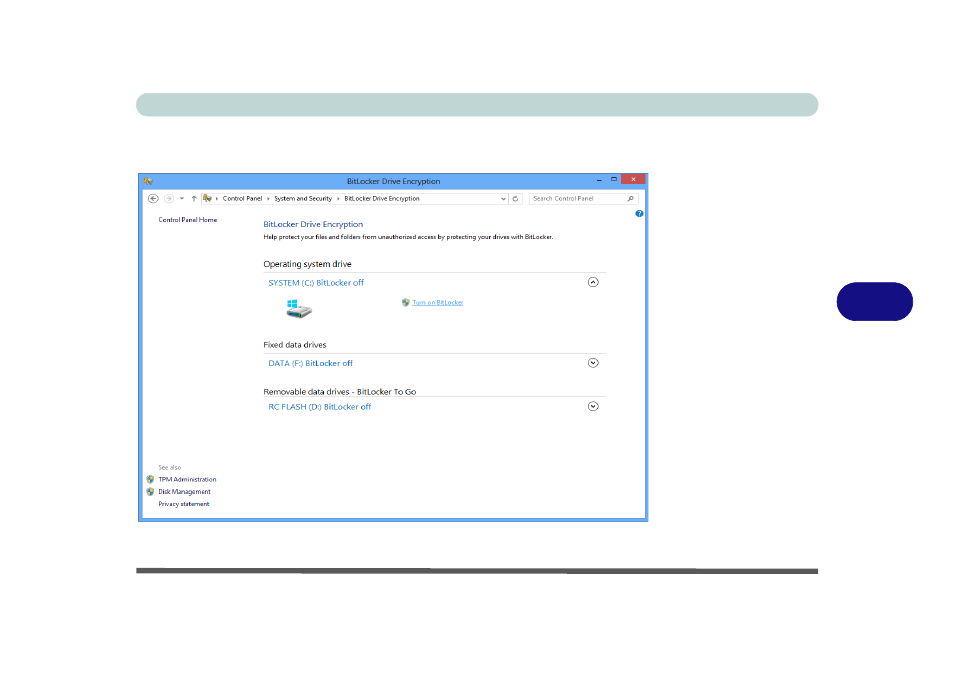Select BitLocker Drive Encryption breadcrumb
Screen dimensions: 954x673
[381, 198]
